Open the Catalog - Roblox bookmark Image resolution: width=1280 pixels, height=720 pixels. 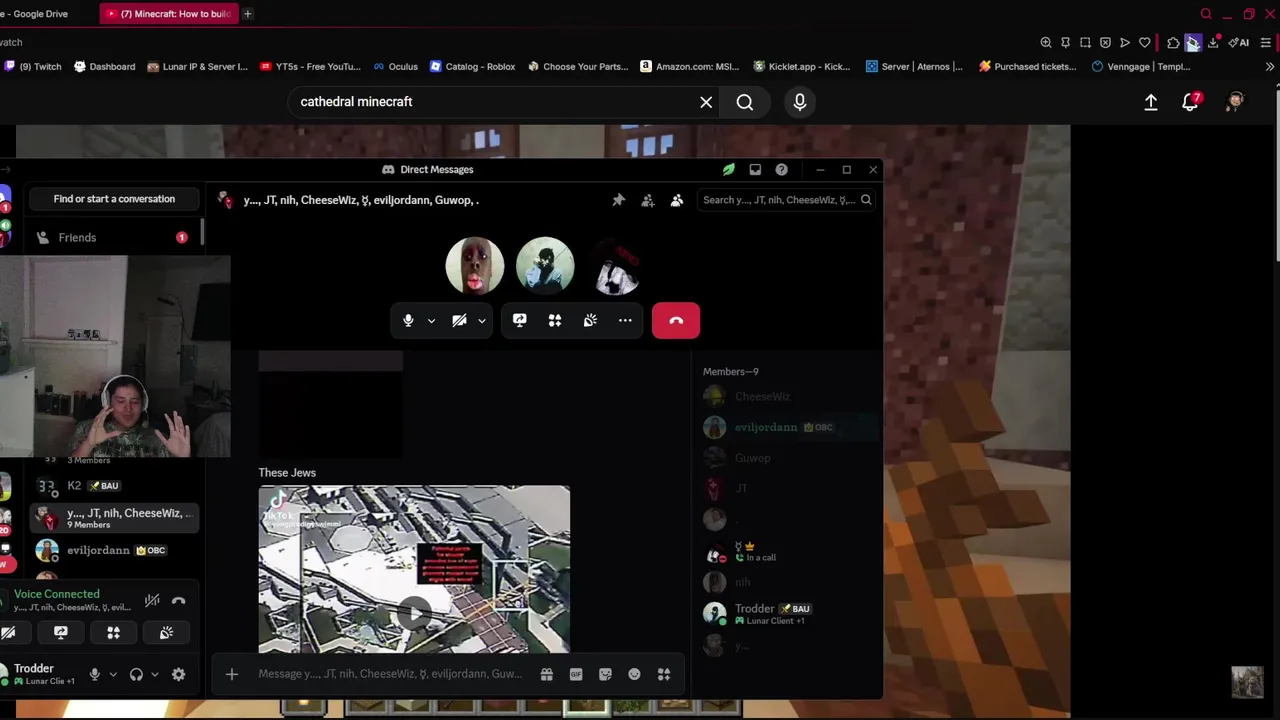tap(472, 67)
